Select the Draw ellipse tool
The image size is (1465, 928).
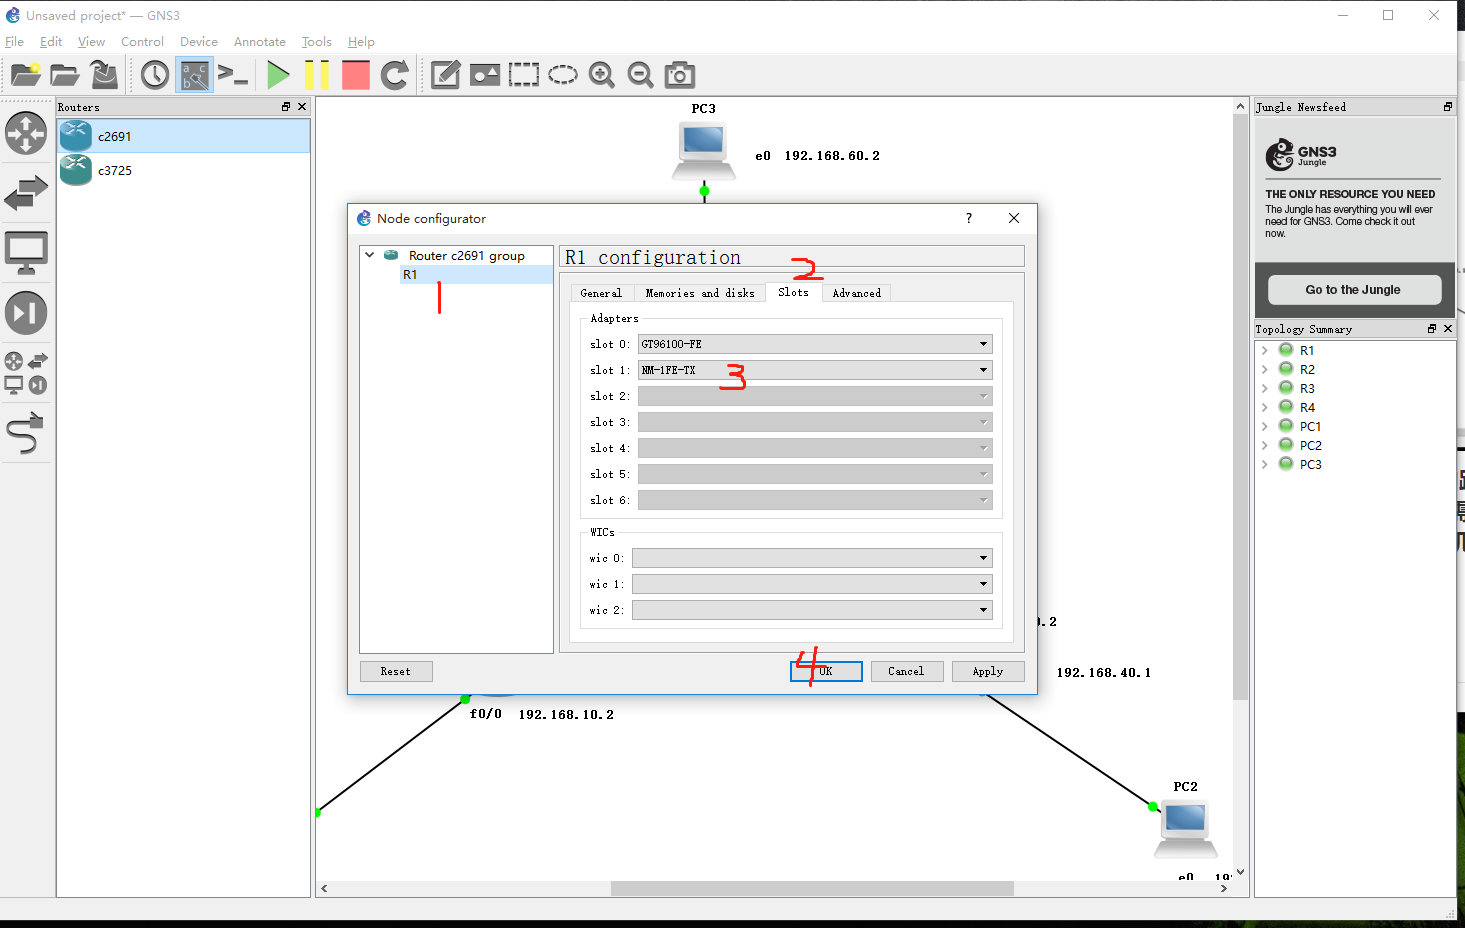coord(563,75)
